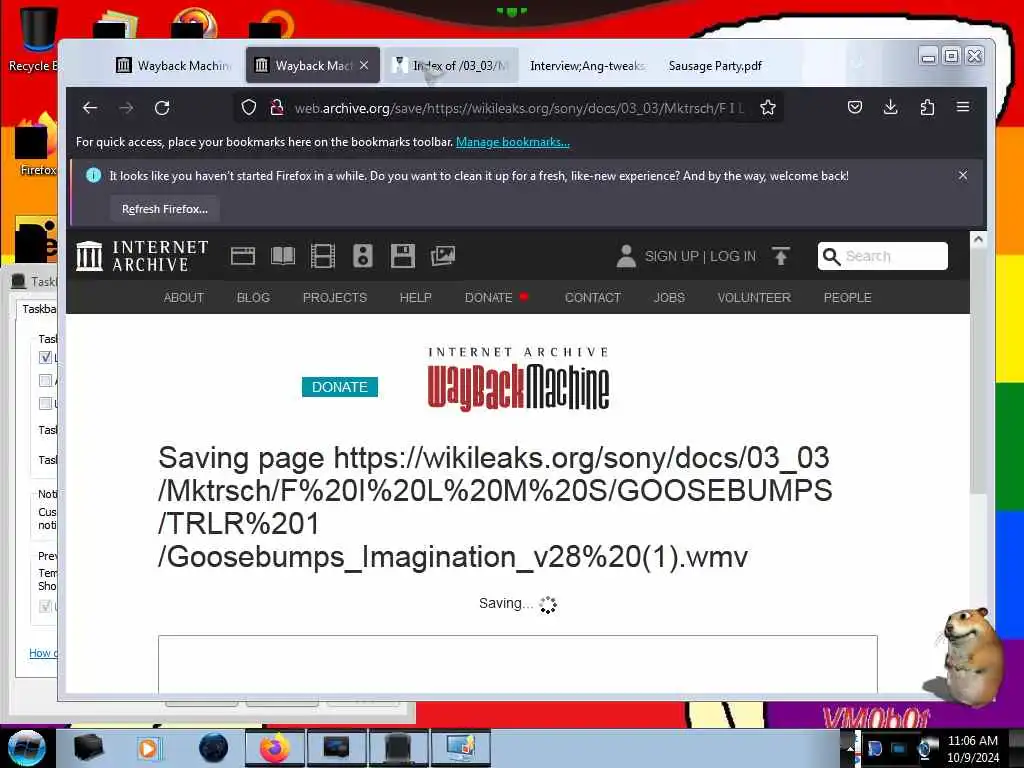Click the Refresh Firefox button
The image size is (1024, 768).
coord(165,209)
